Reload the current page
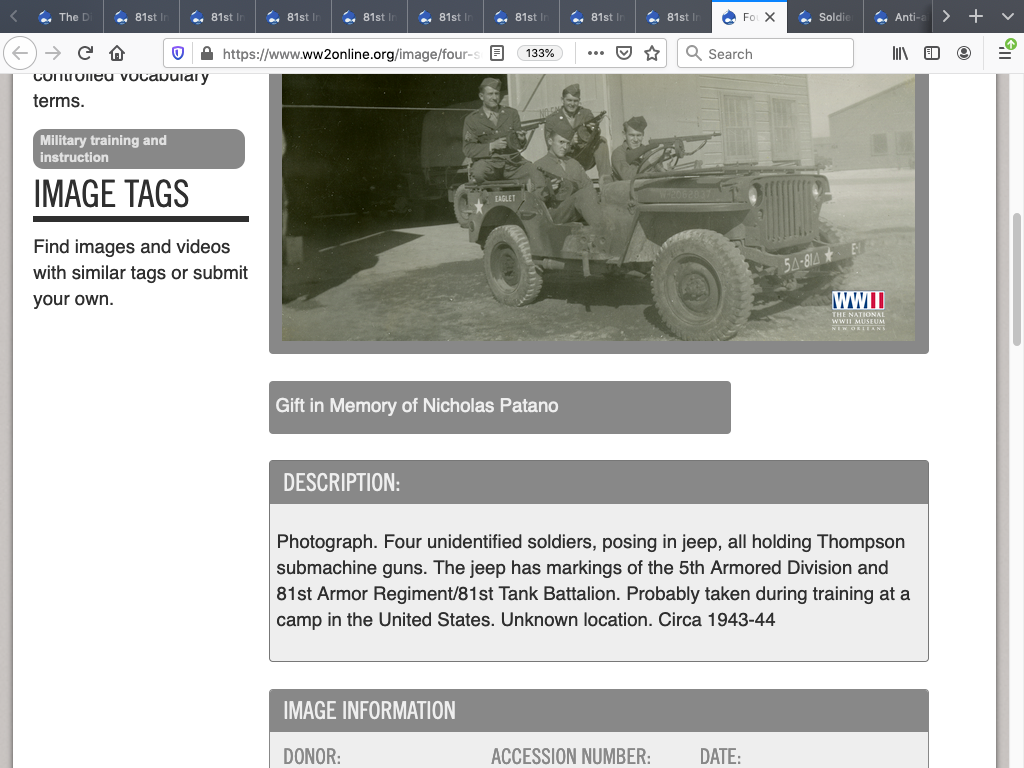 pos(85,53)
